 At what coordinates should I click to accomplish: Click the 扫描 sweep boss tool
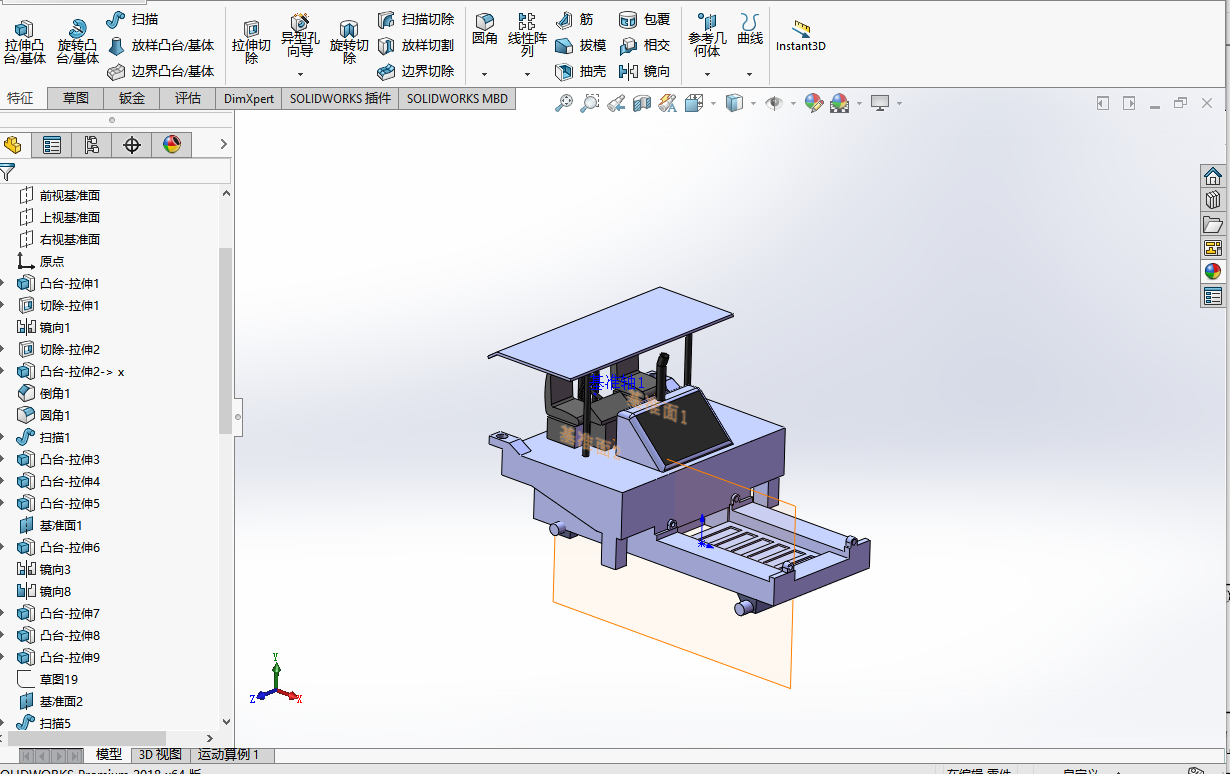coord(132,19)
